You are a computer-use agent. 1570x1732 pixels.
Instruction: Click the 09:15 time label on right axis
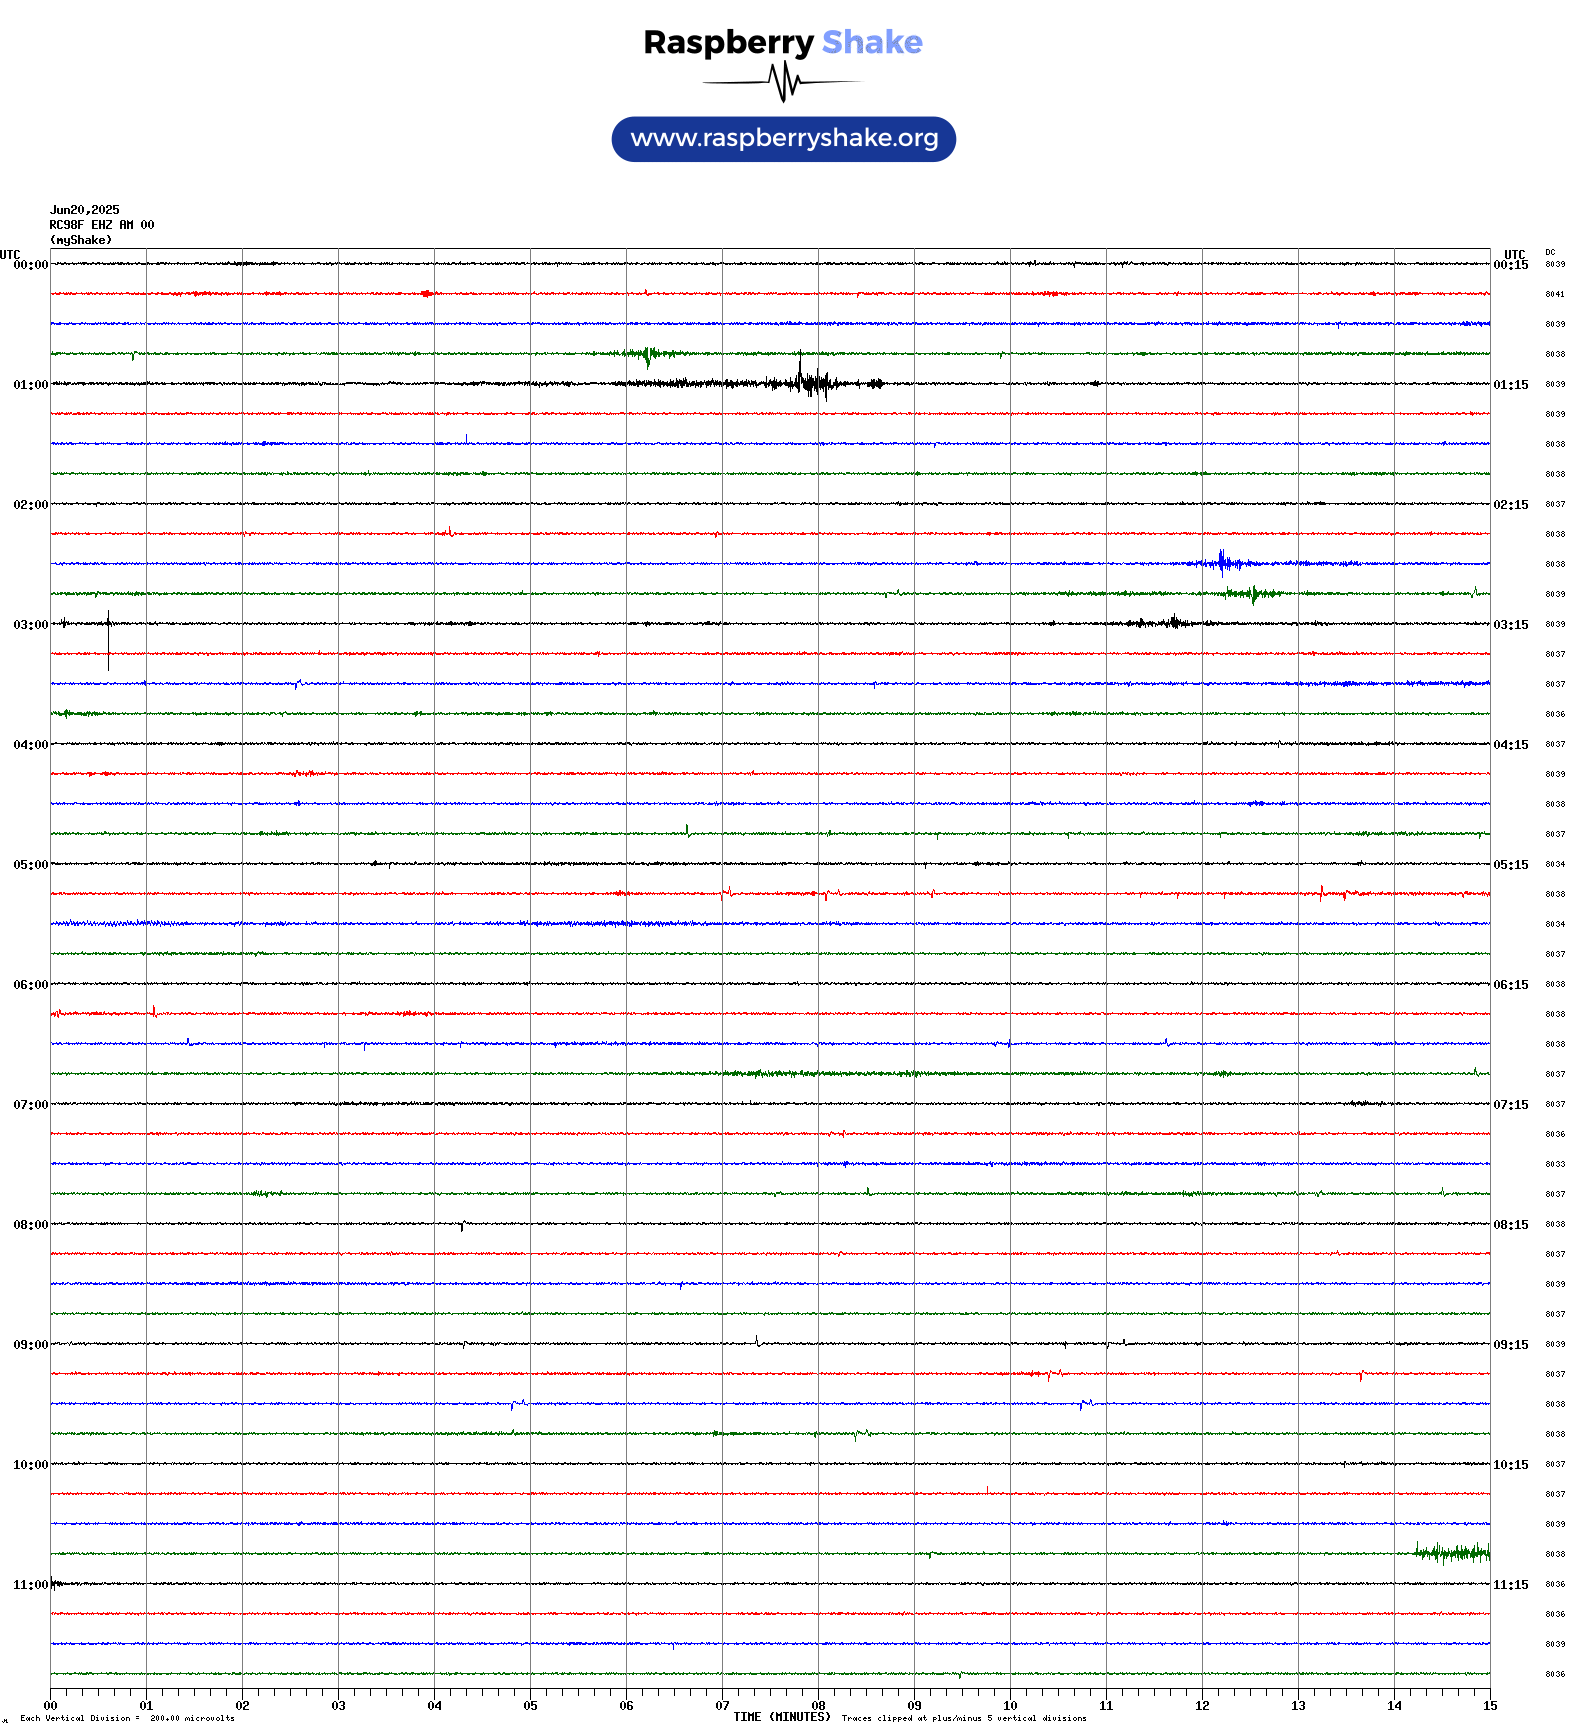click(x=1511, y=1345)
